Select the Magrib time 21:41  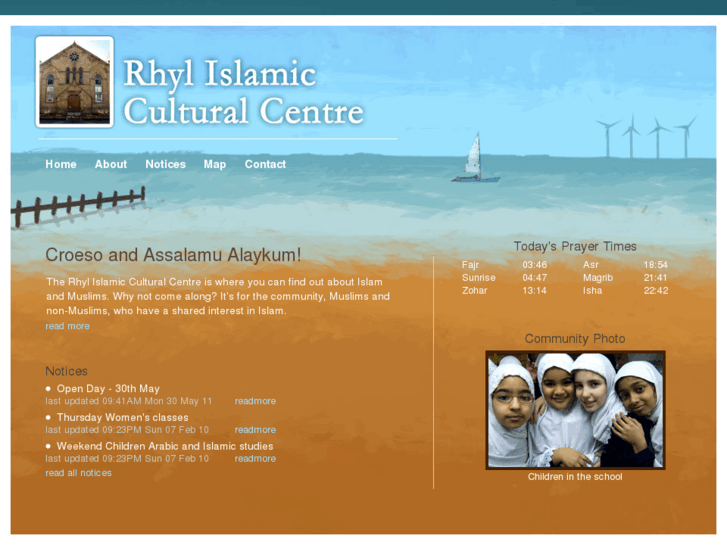tap(656, 278)
